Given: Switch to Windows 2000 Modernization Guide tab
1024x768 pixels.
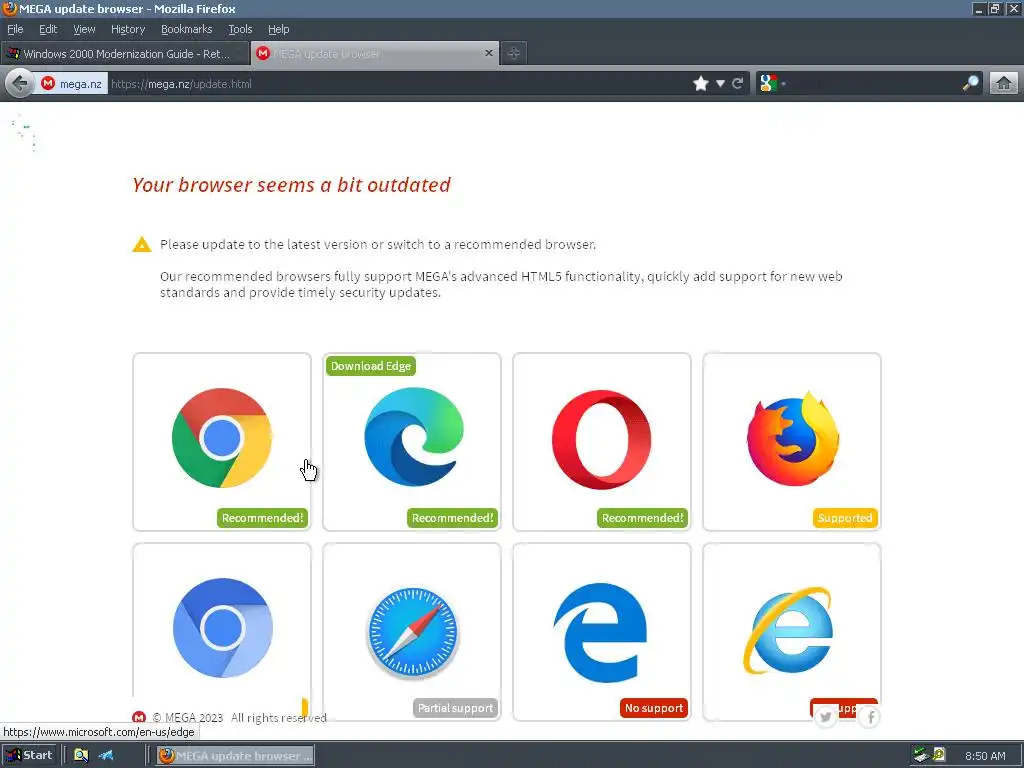Looking at the screenshot, I should point(125,54).
